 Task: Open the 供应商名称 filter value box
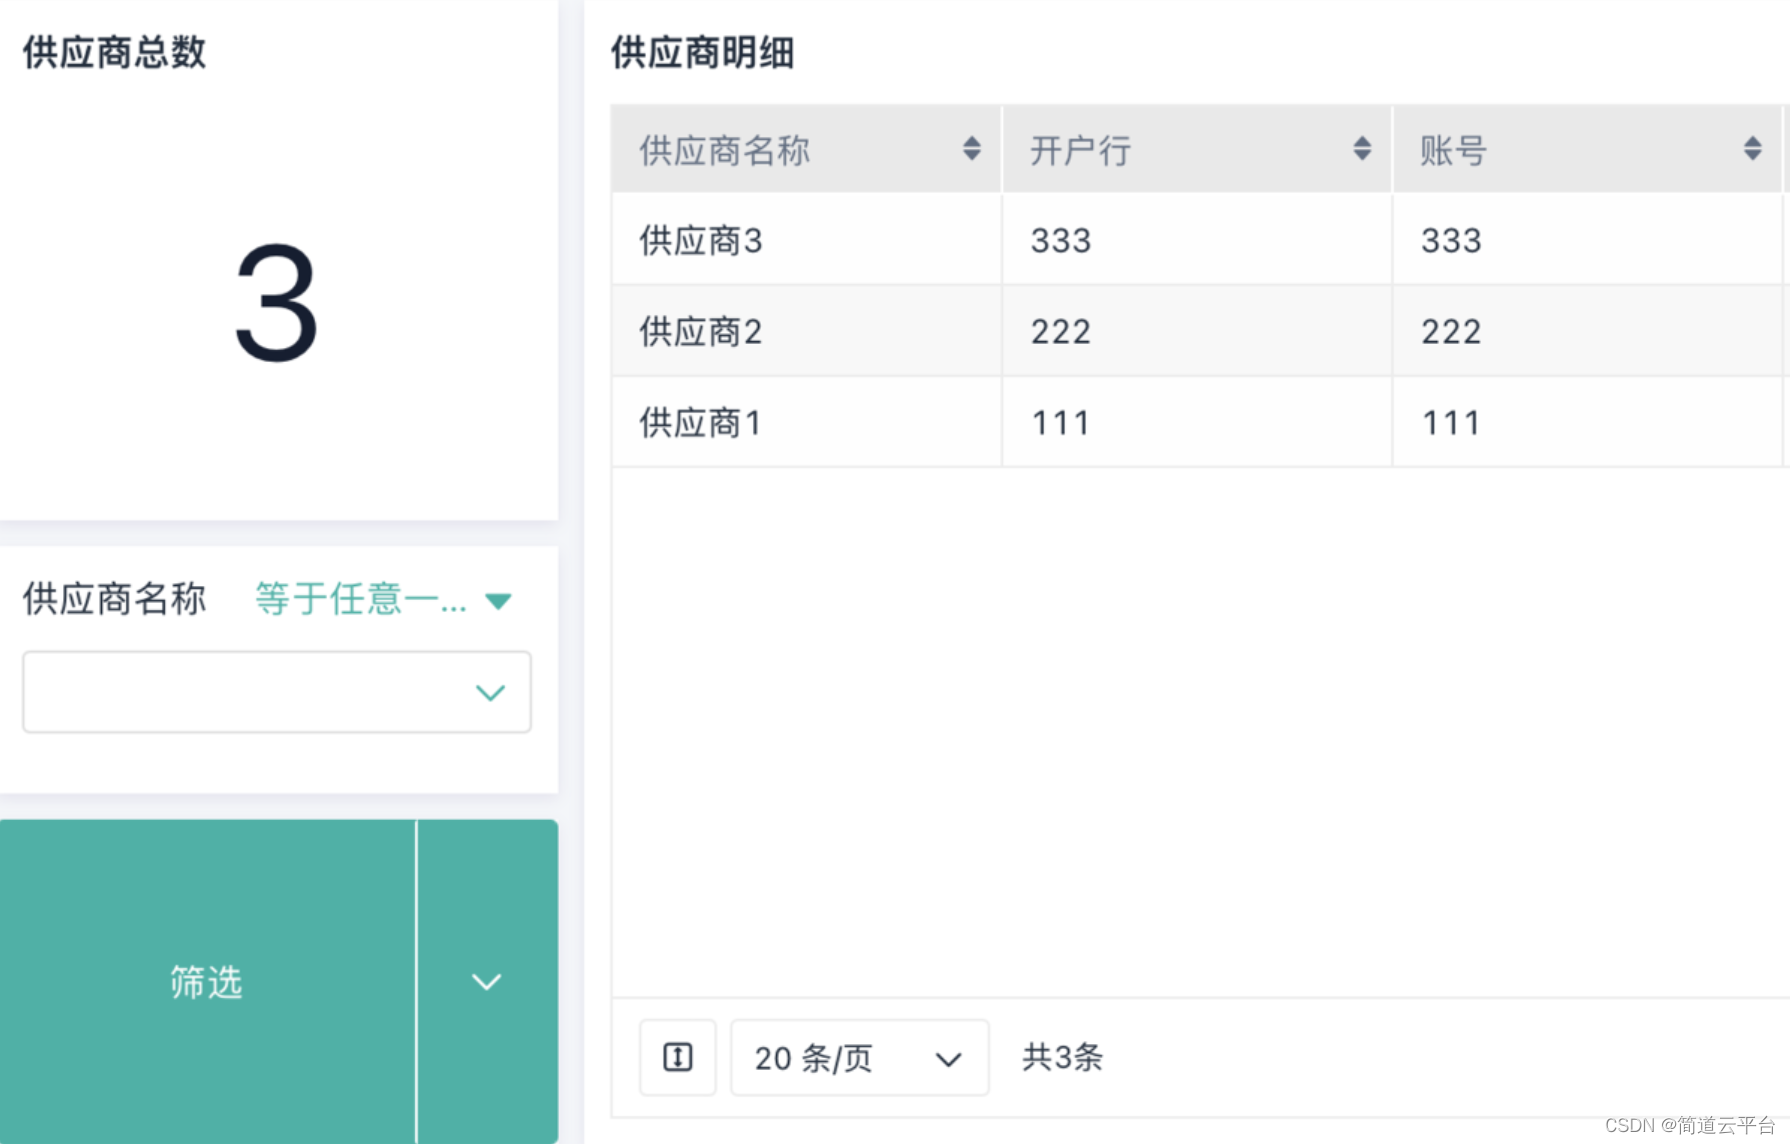(x=277, y=692)
